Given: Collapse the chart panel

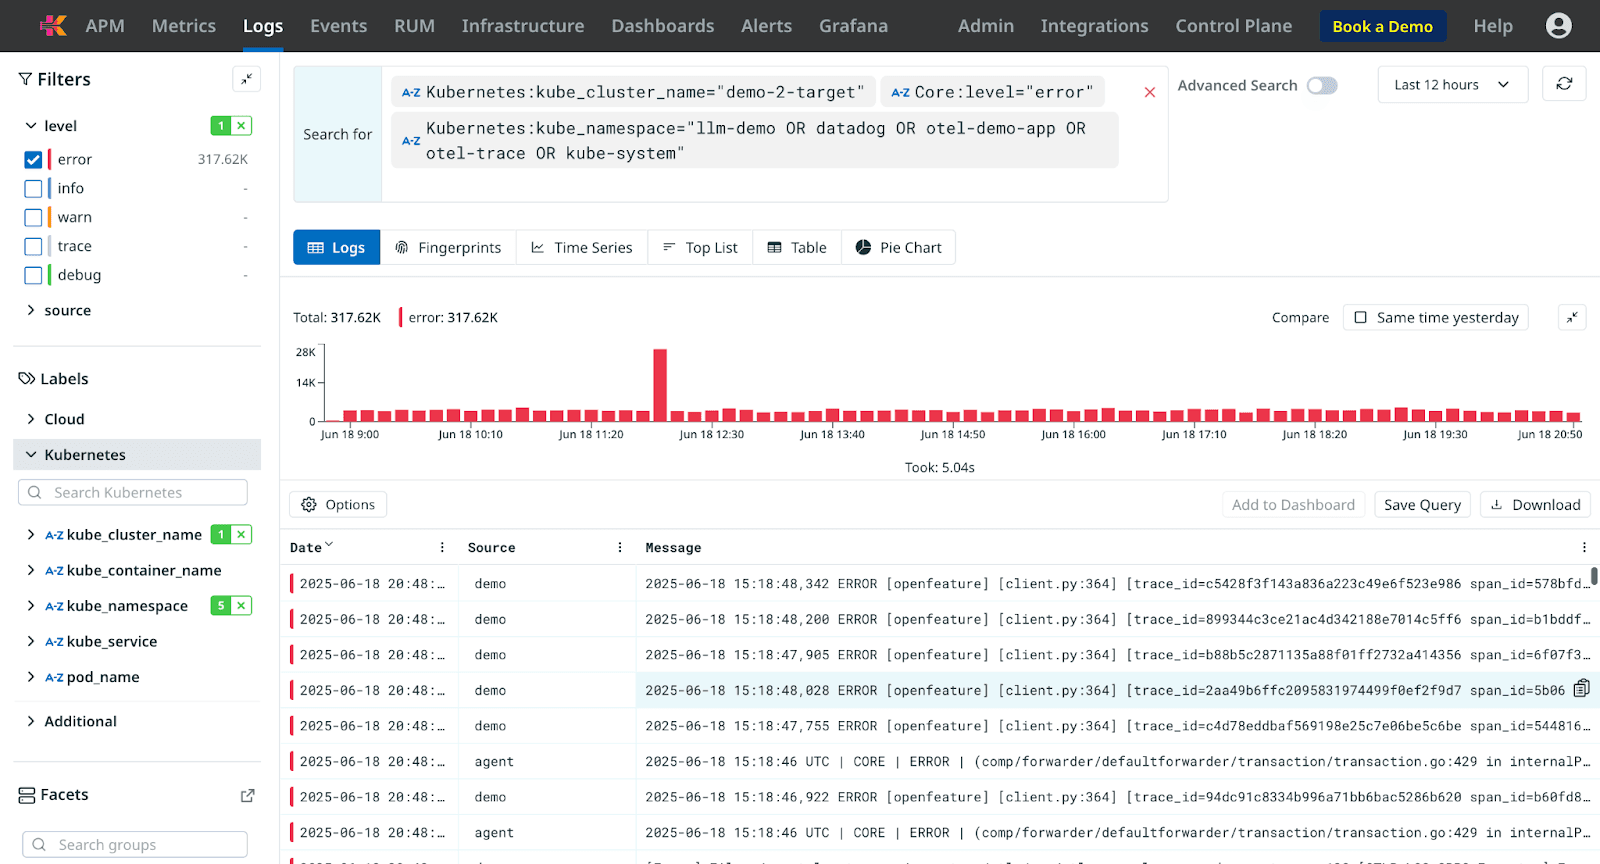Looking at the screenshot, I should coord(1572,317).
